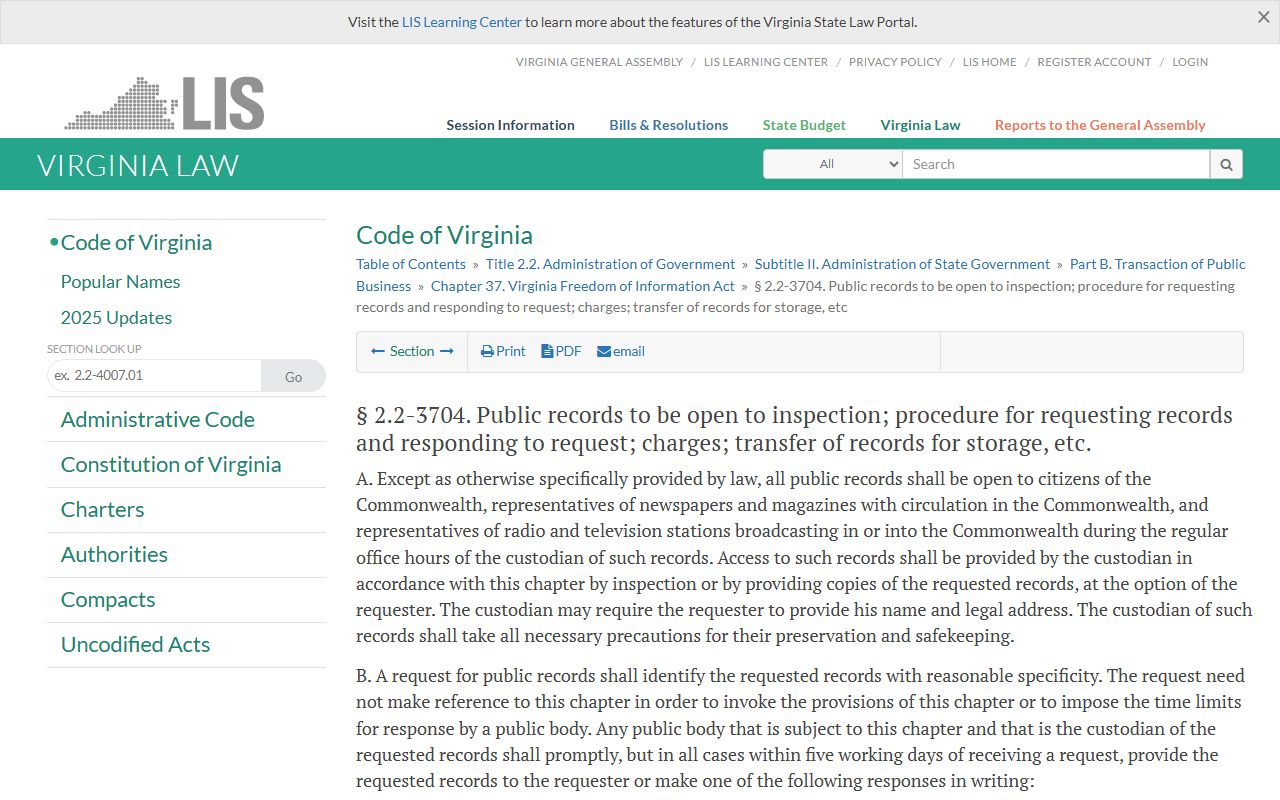Screen dimensions: 1280x800
Task: Open Administrative Code sidebar item
Action: tap(157, 420)
